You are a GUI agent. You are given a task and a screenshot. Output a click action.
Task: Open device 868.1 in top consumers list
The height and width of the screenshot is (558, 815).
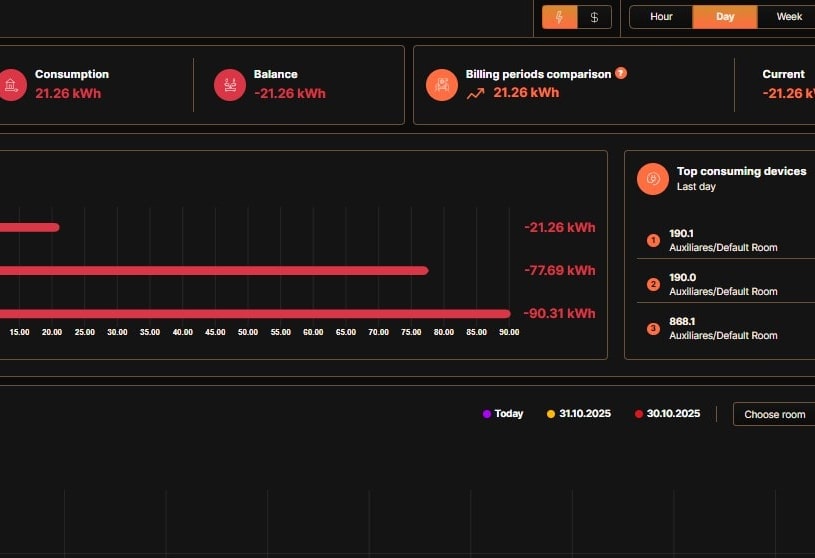click(x=723, y=328)
